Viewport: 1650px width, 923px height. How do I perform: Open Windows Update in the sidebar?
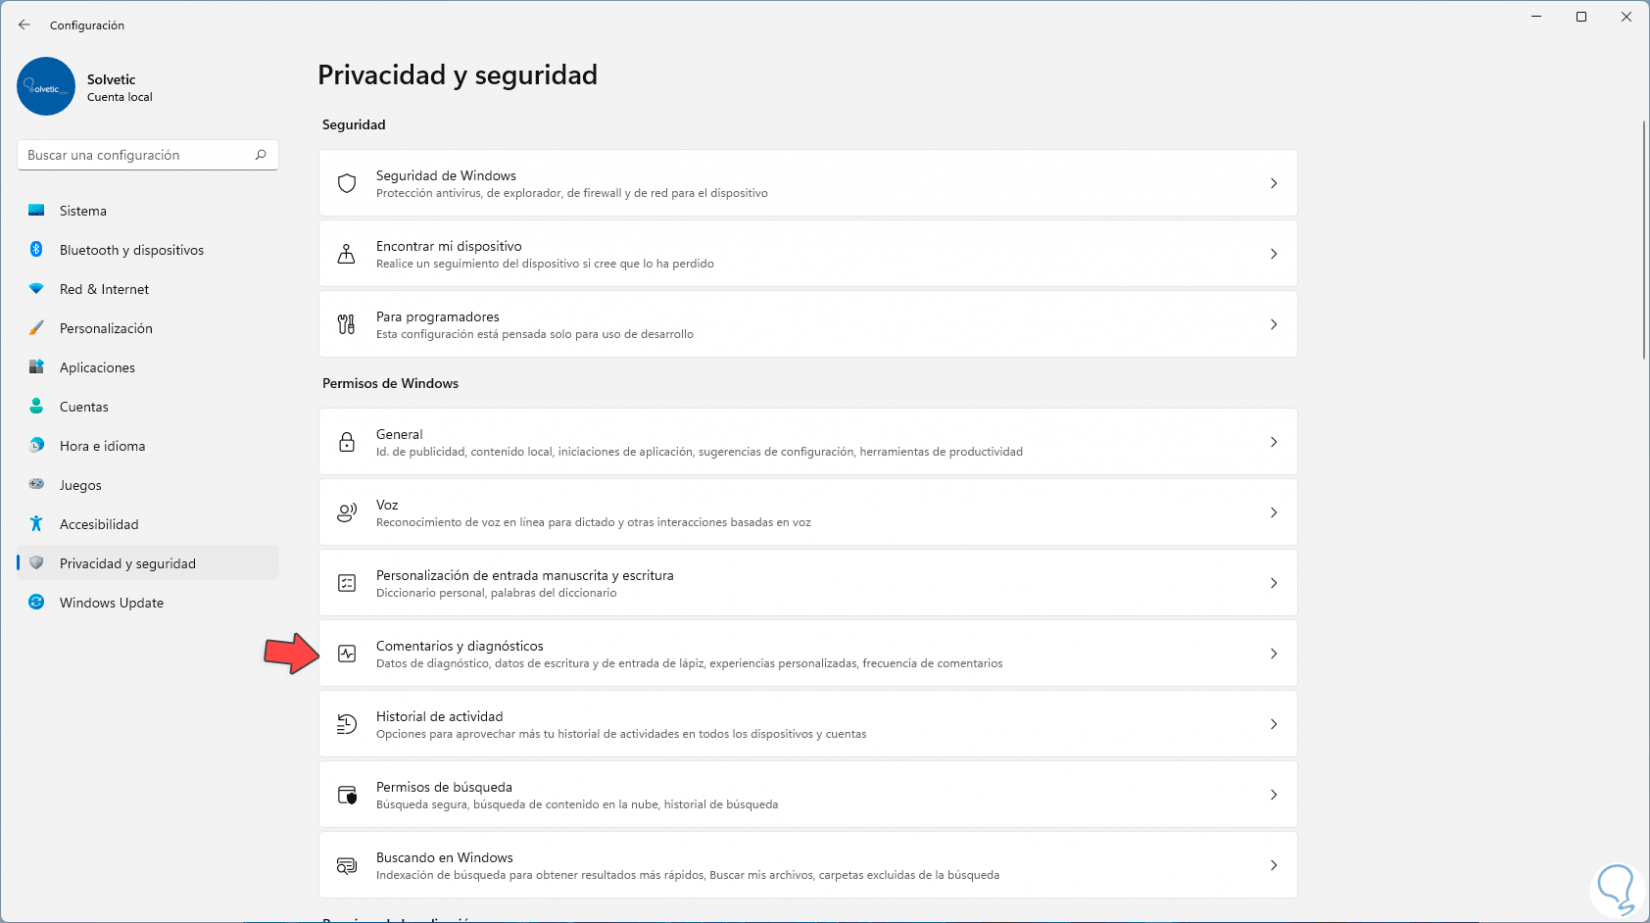[111, 603]
